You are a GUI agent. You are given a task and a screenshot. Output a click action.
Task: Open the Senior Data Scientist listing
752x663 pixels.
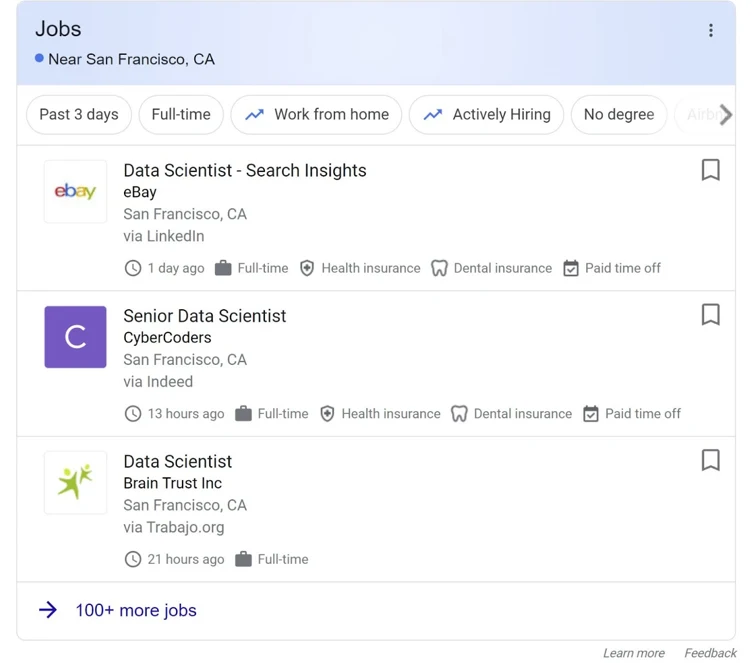tap(204, 316)
